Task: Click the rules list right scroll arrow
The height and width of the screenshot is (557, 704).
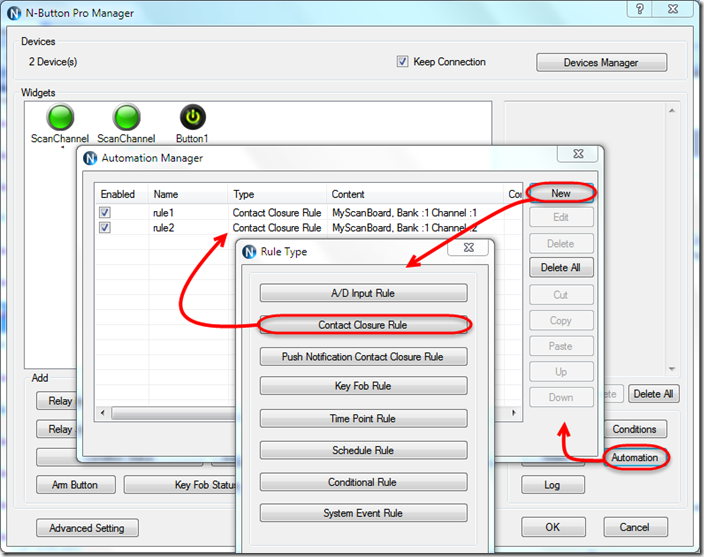Action: point(514,413)
